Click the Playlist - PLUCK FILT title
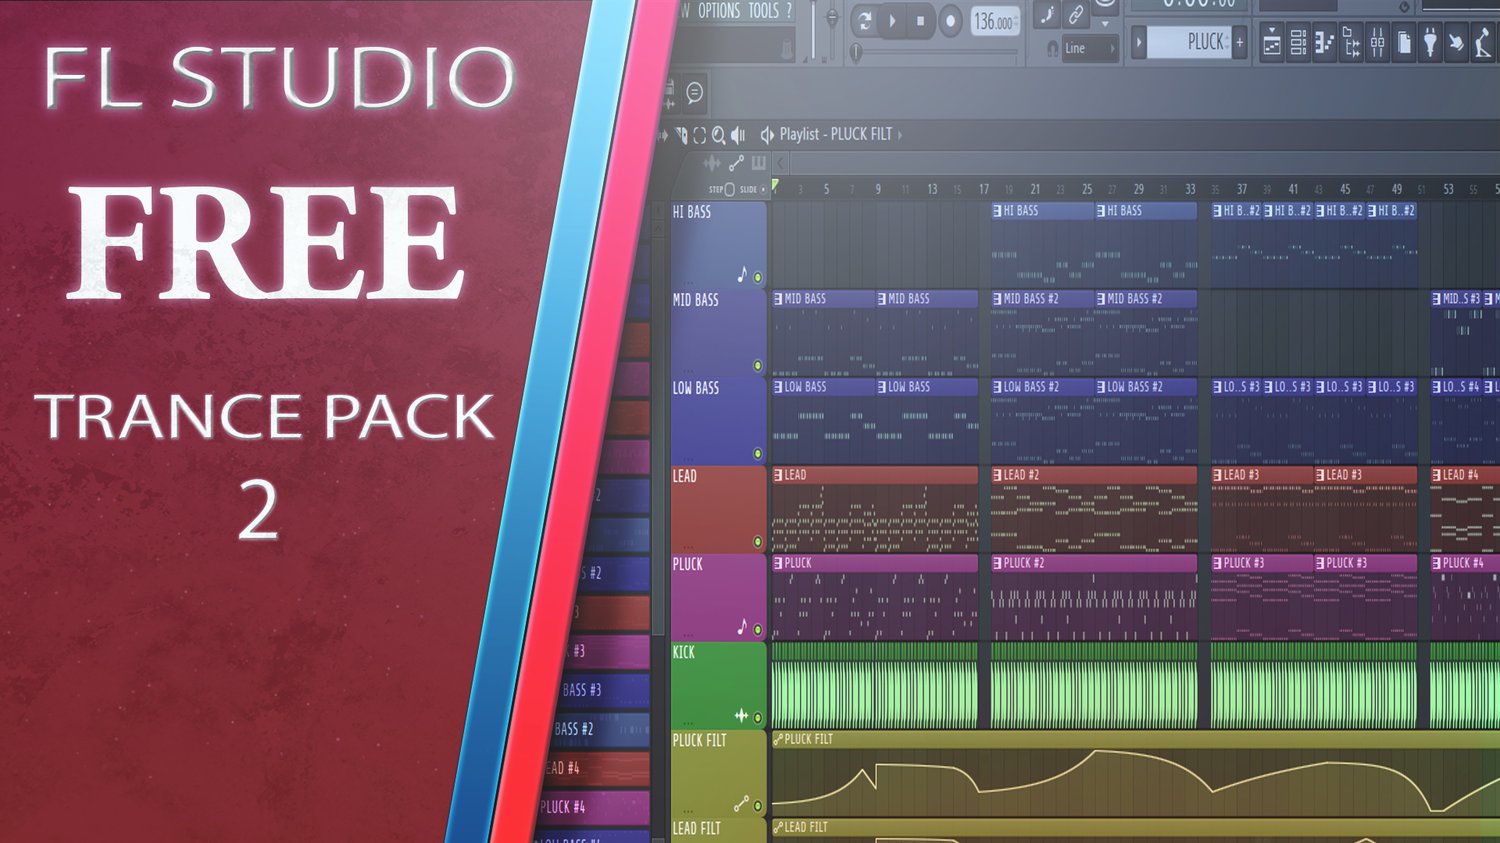Screen dimensions: 1500x843 point(835,134)
